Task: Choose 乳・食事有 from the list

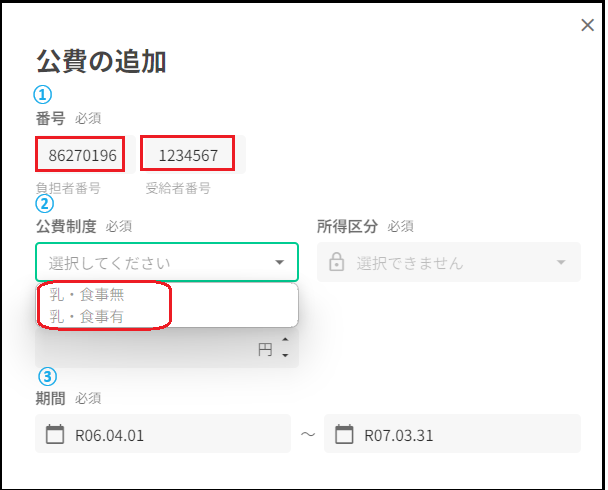Action: (88, 317)
